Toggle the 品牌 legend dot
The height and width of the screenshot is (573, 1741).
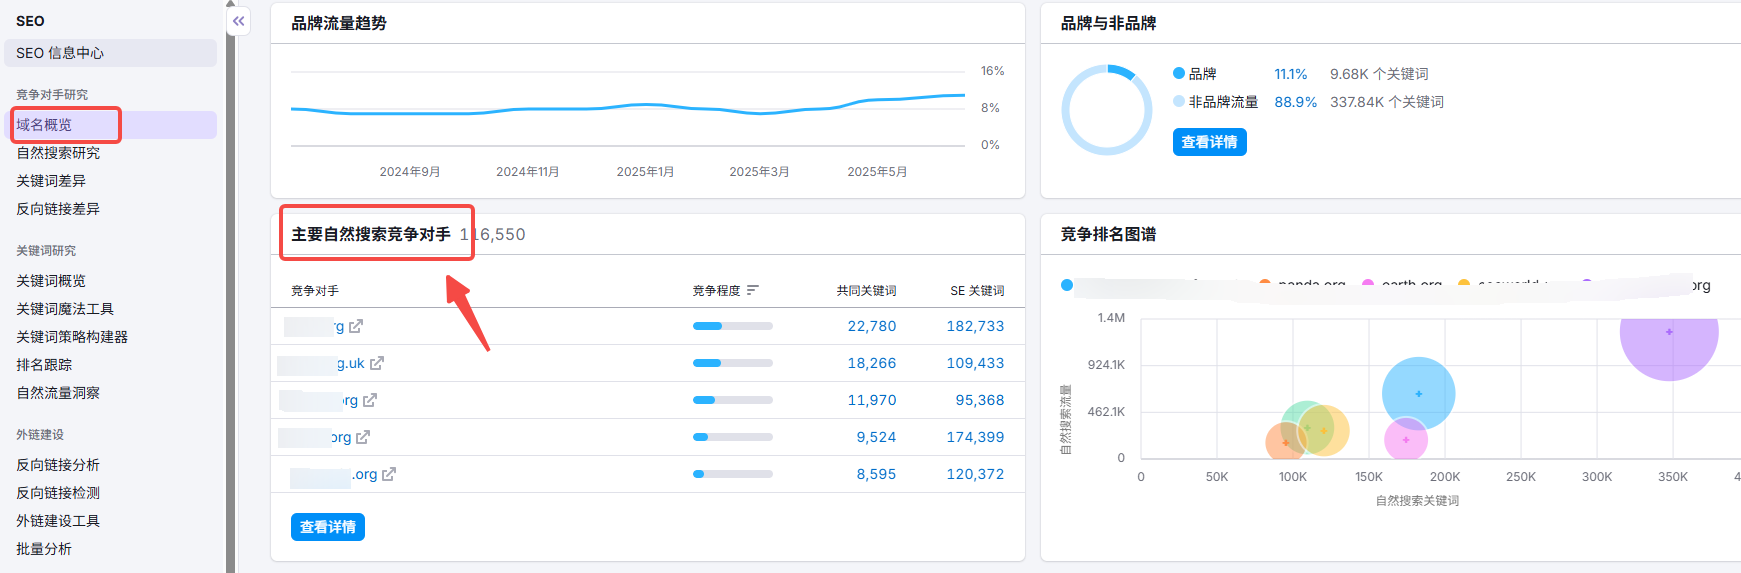click(1179, 74)
